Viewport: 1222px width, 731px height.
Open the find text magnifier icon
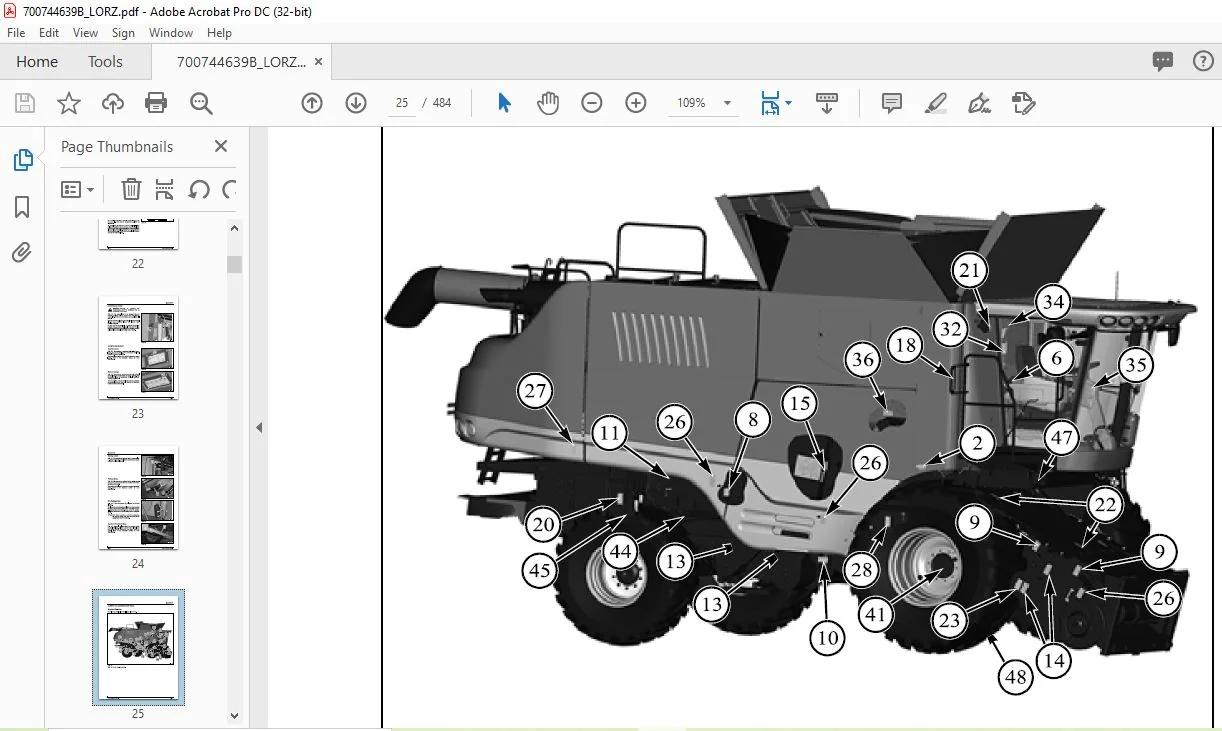pyautogui.click(x=201, y=103)
